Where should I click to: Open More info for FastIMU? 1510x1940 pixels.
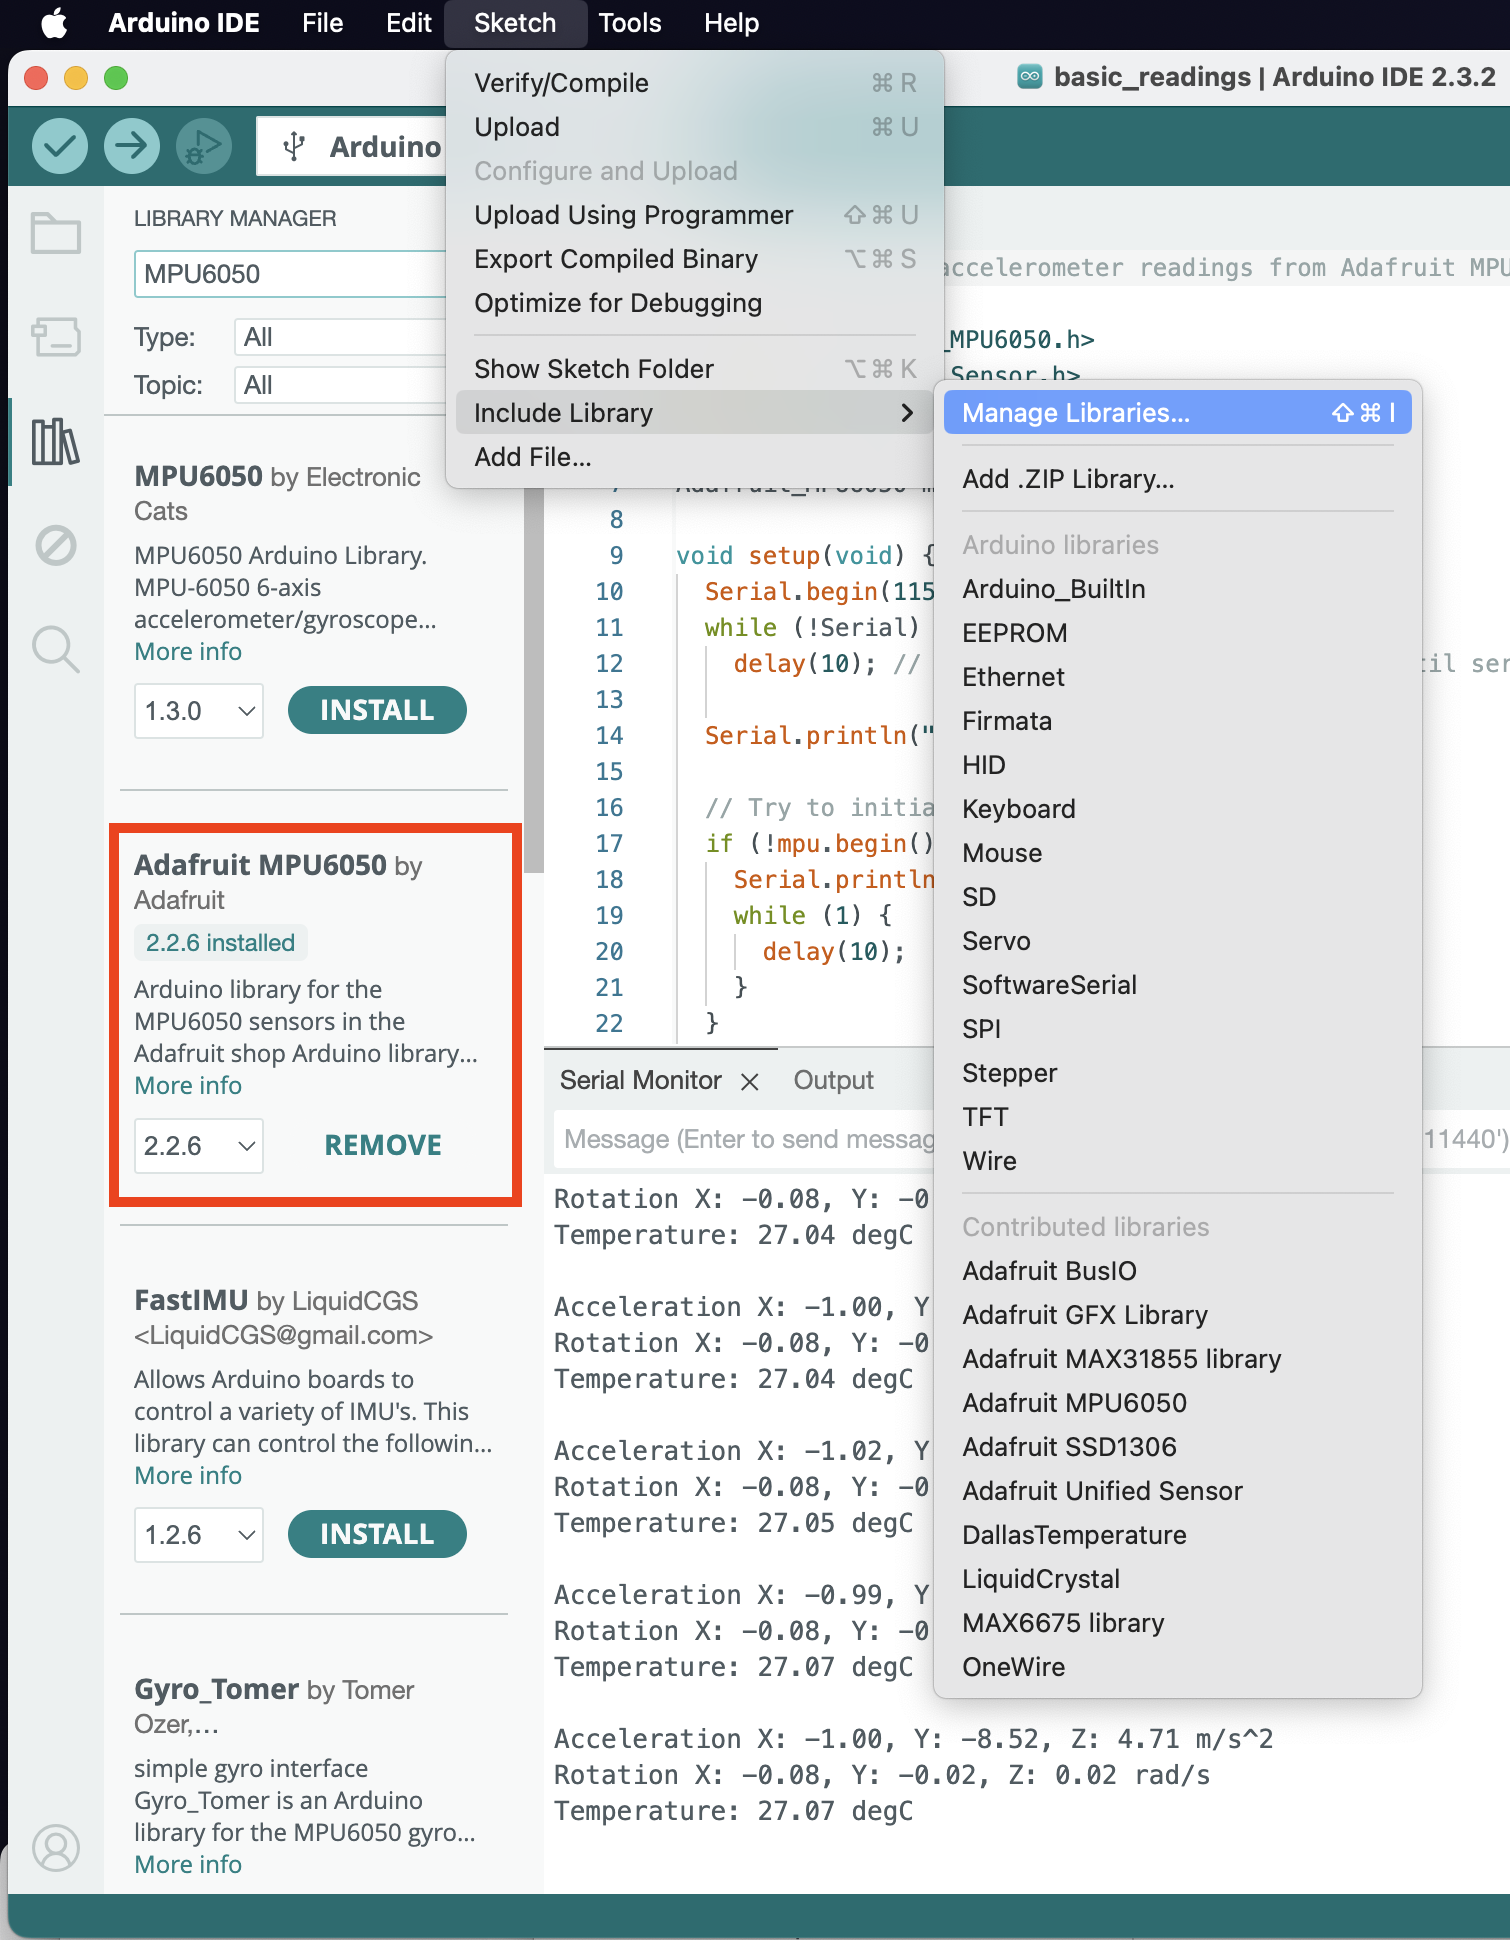pos(188,1476)
